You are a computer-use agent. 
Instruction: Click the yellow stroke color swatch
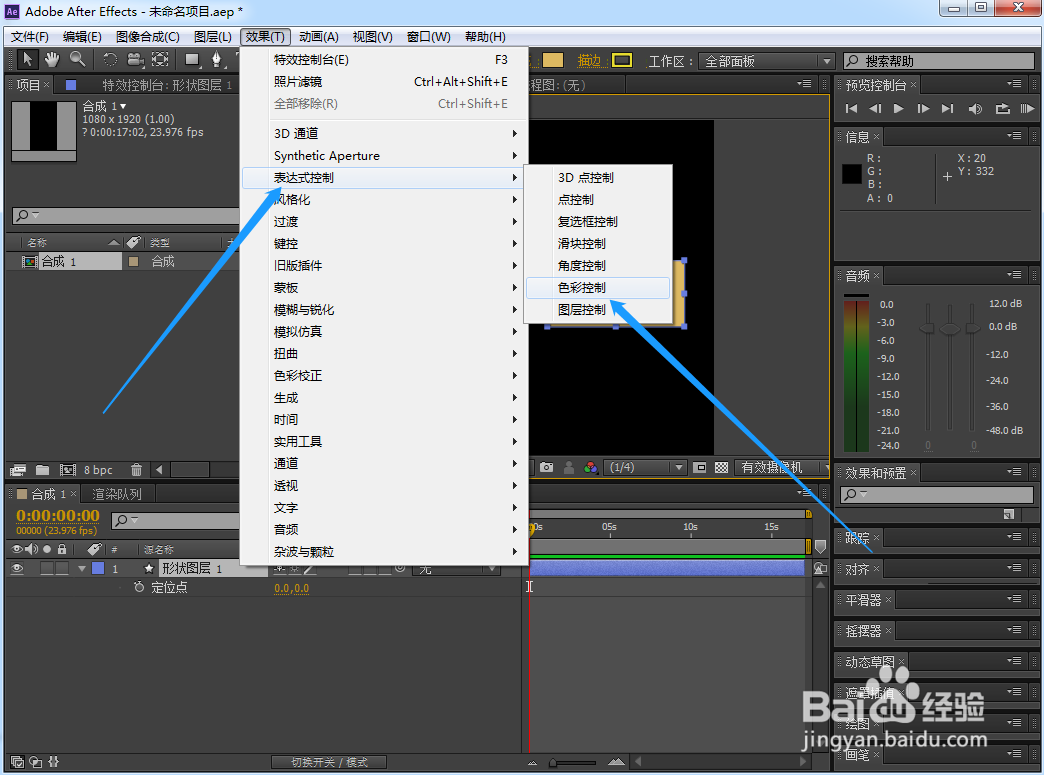coord(623,61)
